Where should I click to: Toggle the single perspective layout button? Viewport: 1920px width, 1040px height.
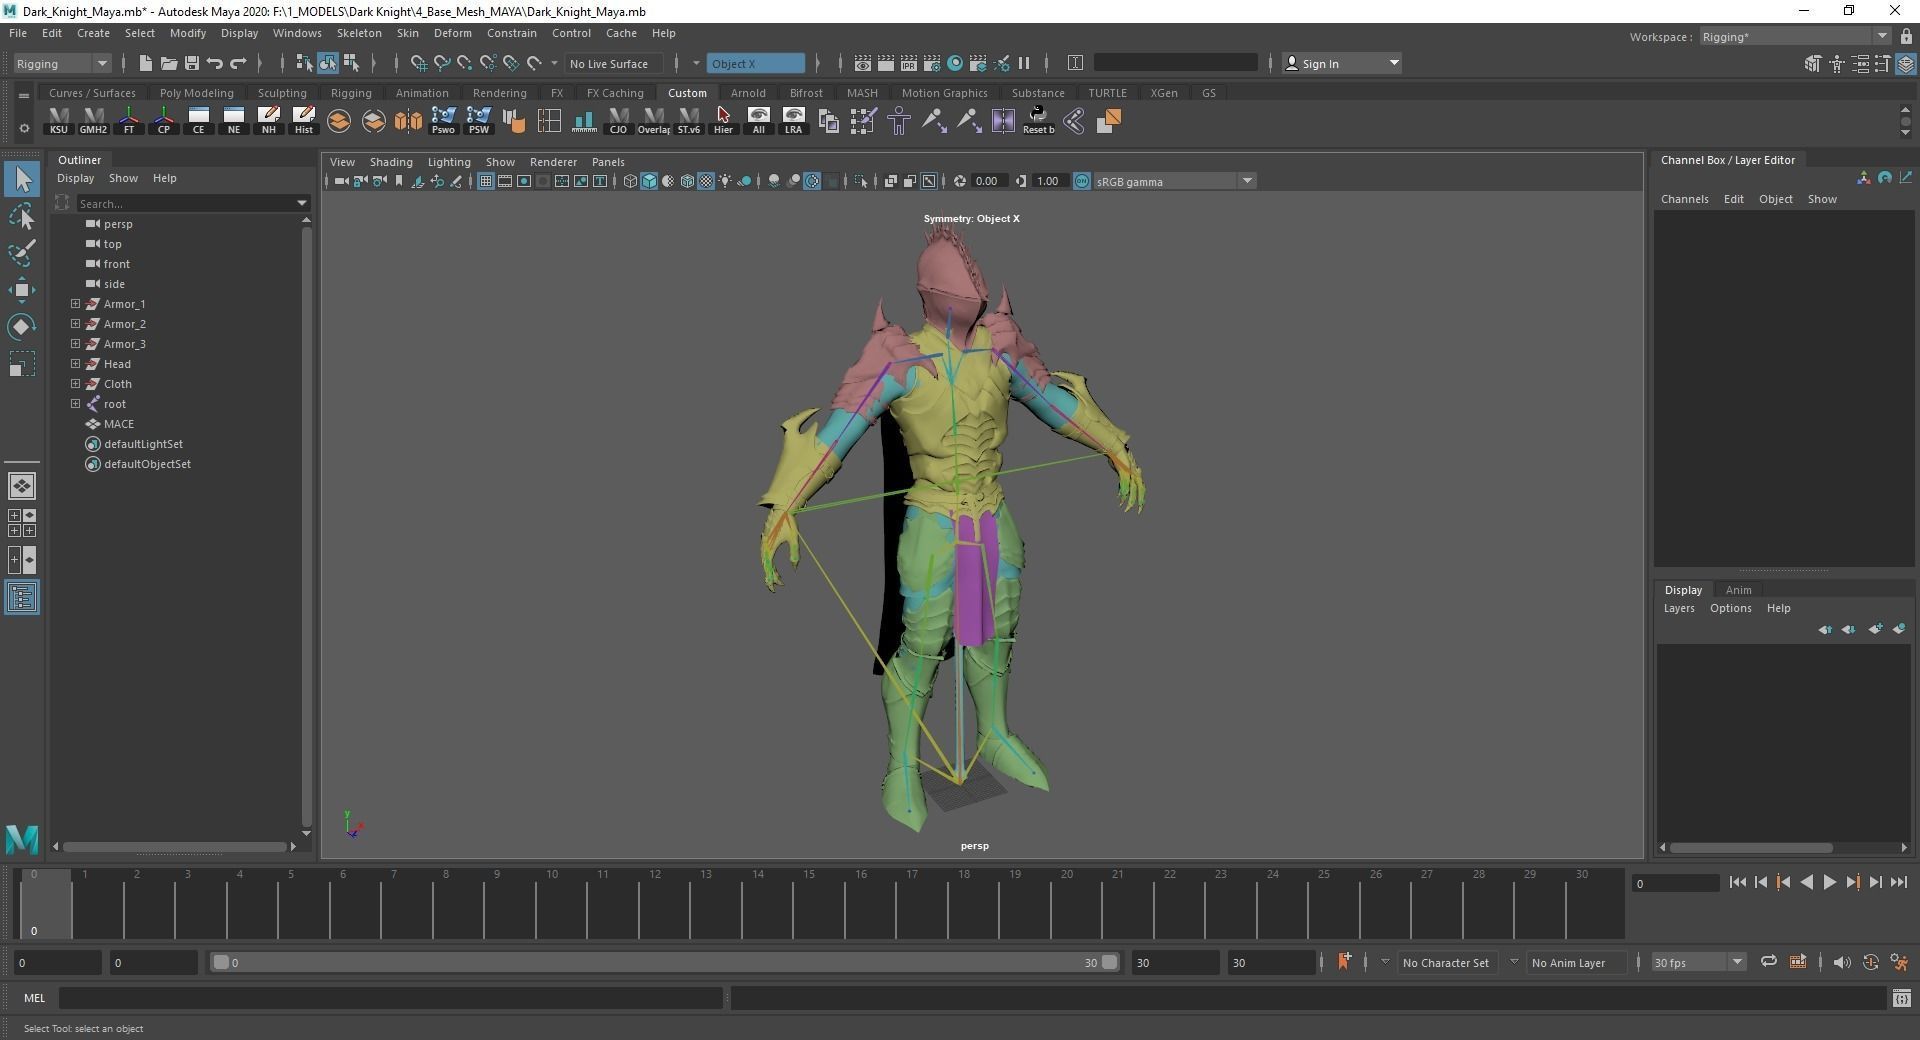coord(22,486)
